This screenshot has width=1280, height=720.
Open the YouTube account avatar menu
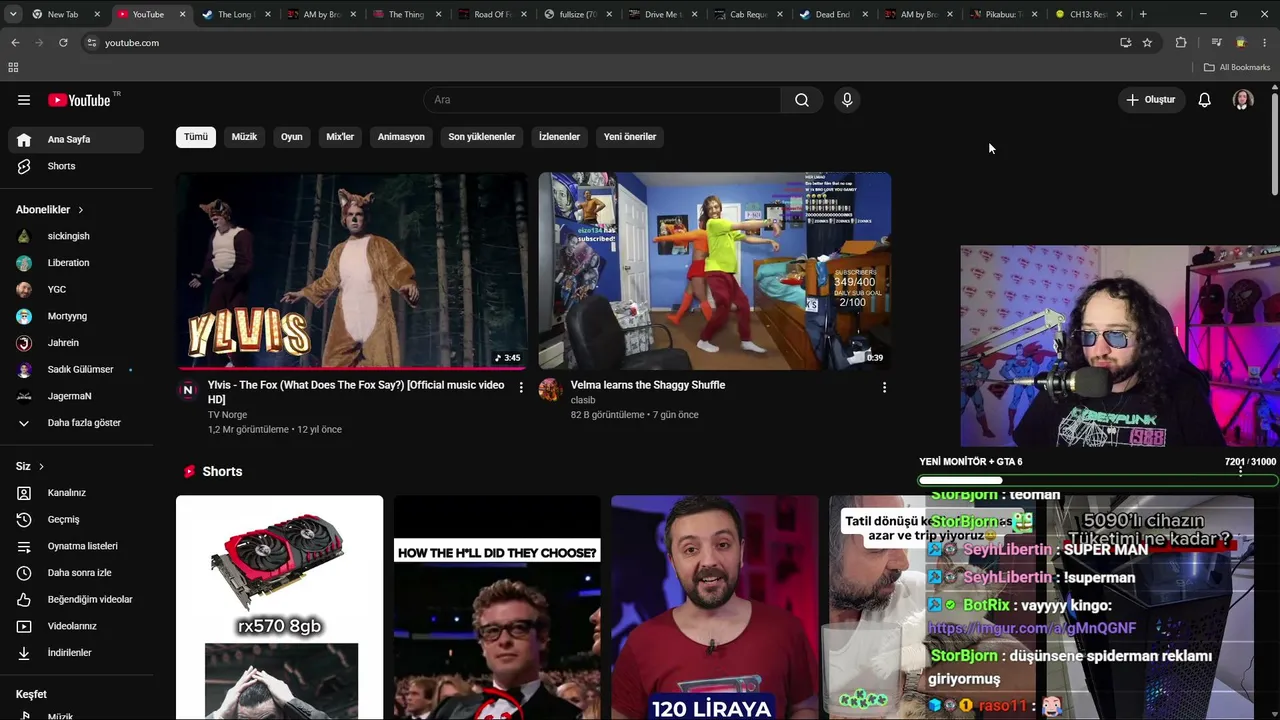pyautogui.click(x=1243, y=100)
